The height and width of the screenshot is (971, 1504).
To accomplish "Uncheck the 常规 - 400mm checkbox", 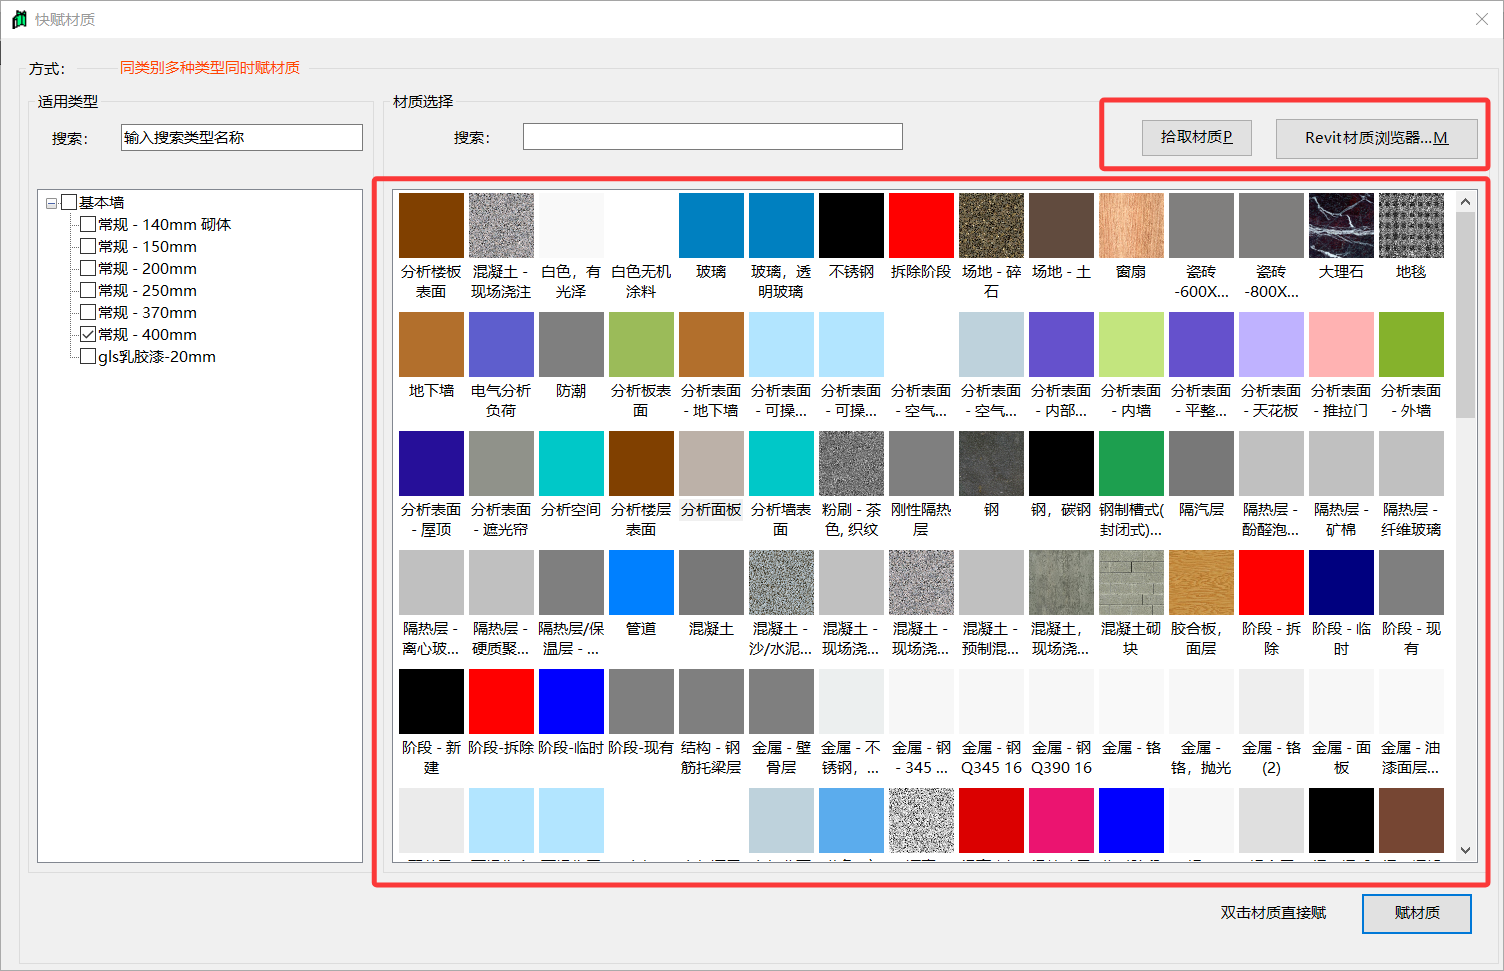I will click(x=88, y=334).
